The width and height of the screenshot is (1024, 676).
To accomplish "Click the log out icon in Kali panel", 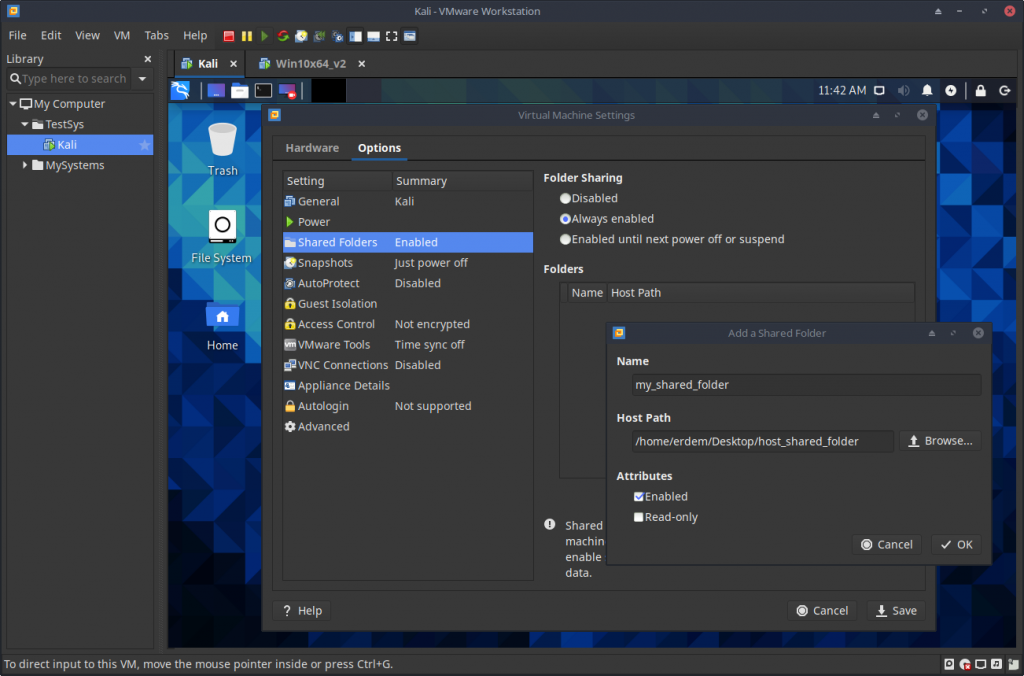I will click(x=1004, y=91).
